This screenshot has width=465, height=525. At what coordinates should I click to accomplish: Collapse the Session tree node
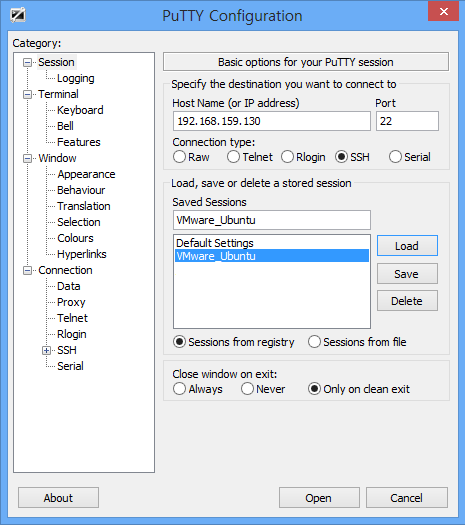pos(27,62)
